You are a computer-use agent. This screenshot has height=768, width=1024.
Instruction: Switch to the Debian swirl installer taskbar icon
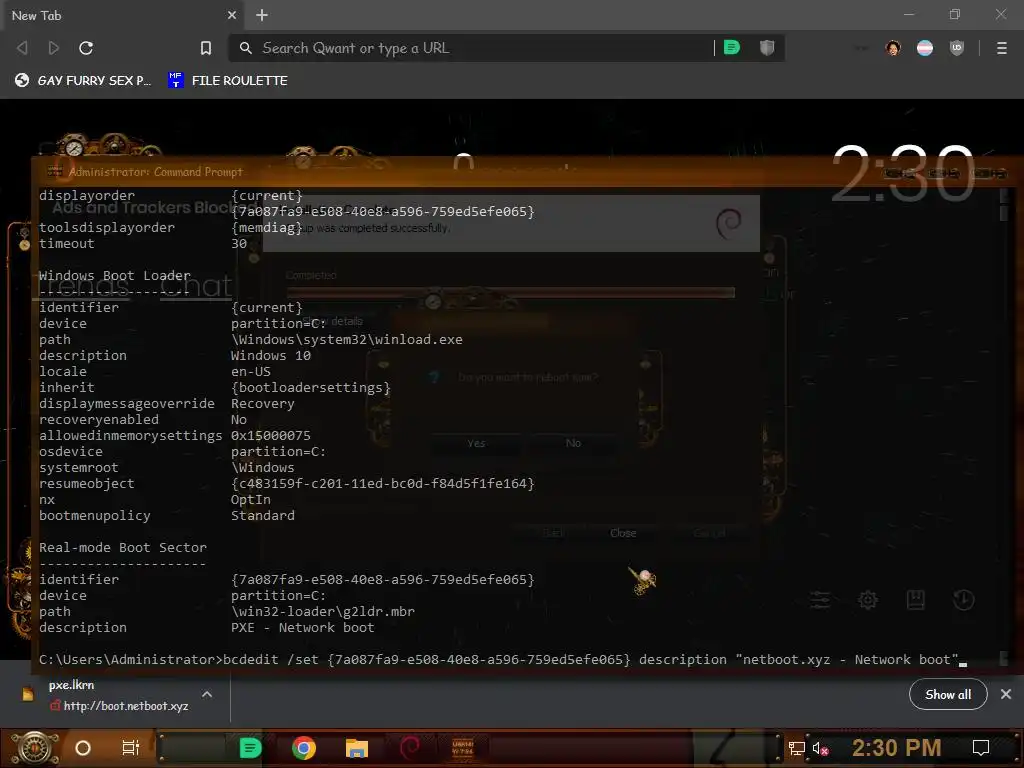410,748
